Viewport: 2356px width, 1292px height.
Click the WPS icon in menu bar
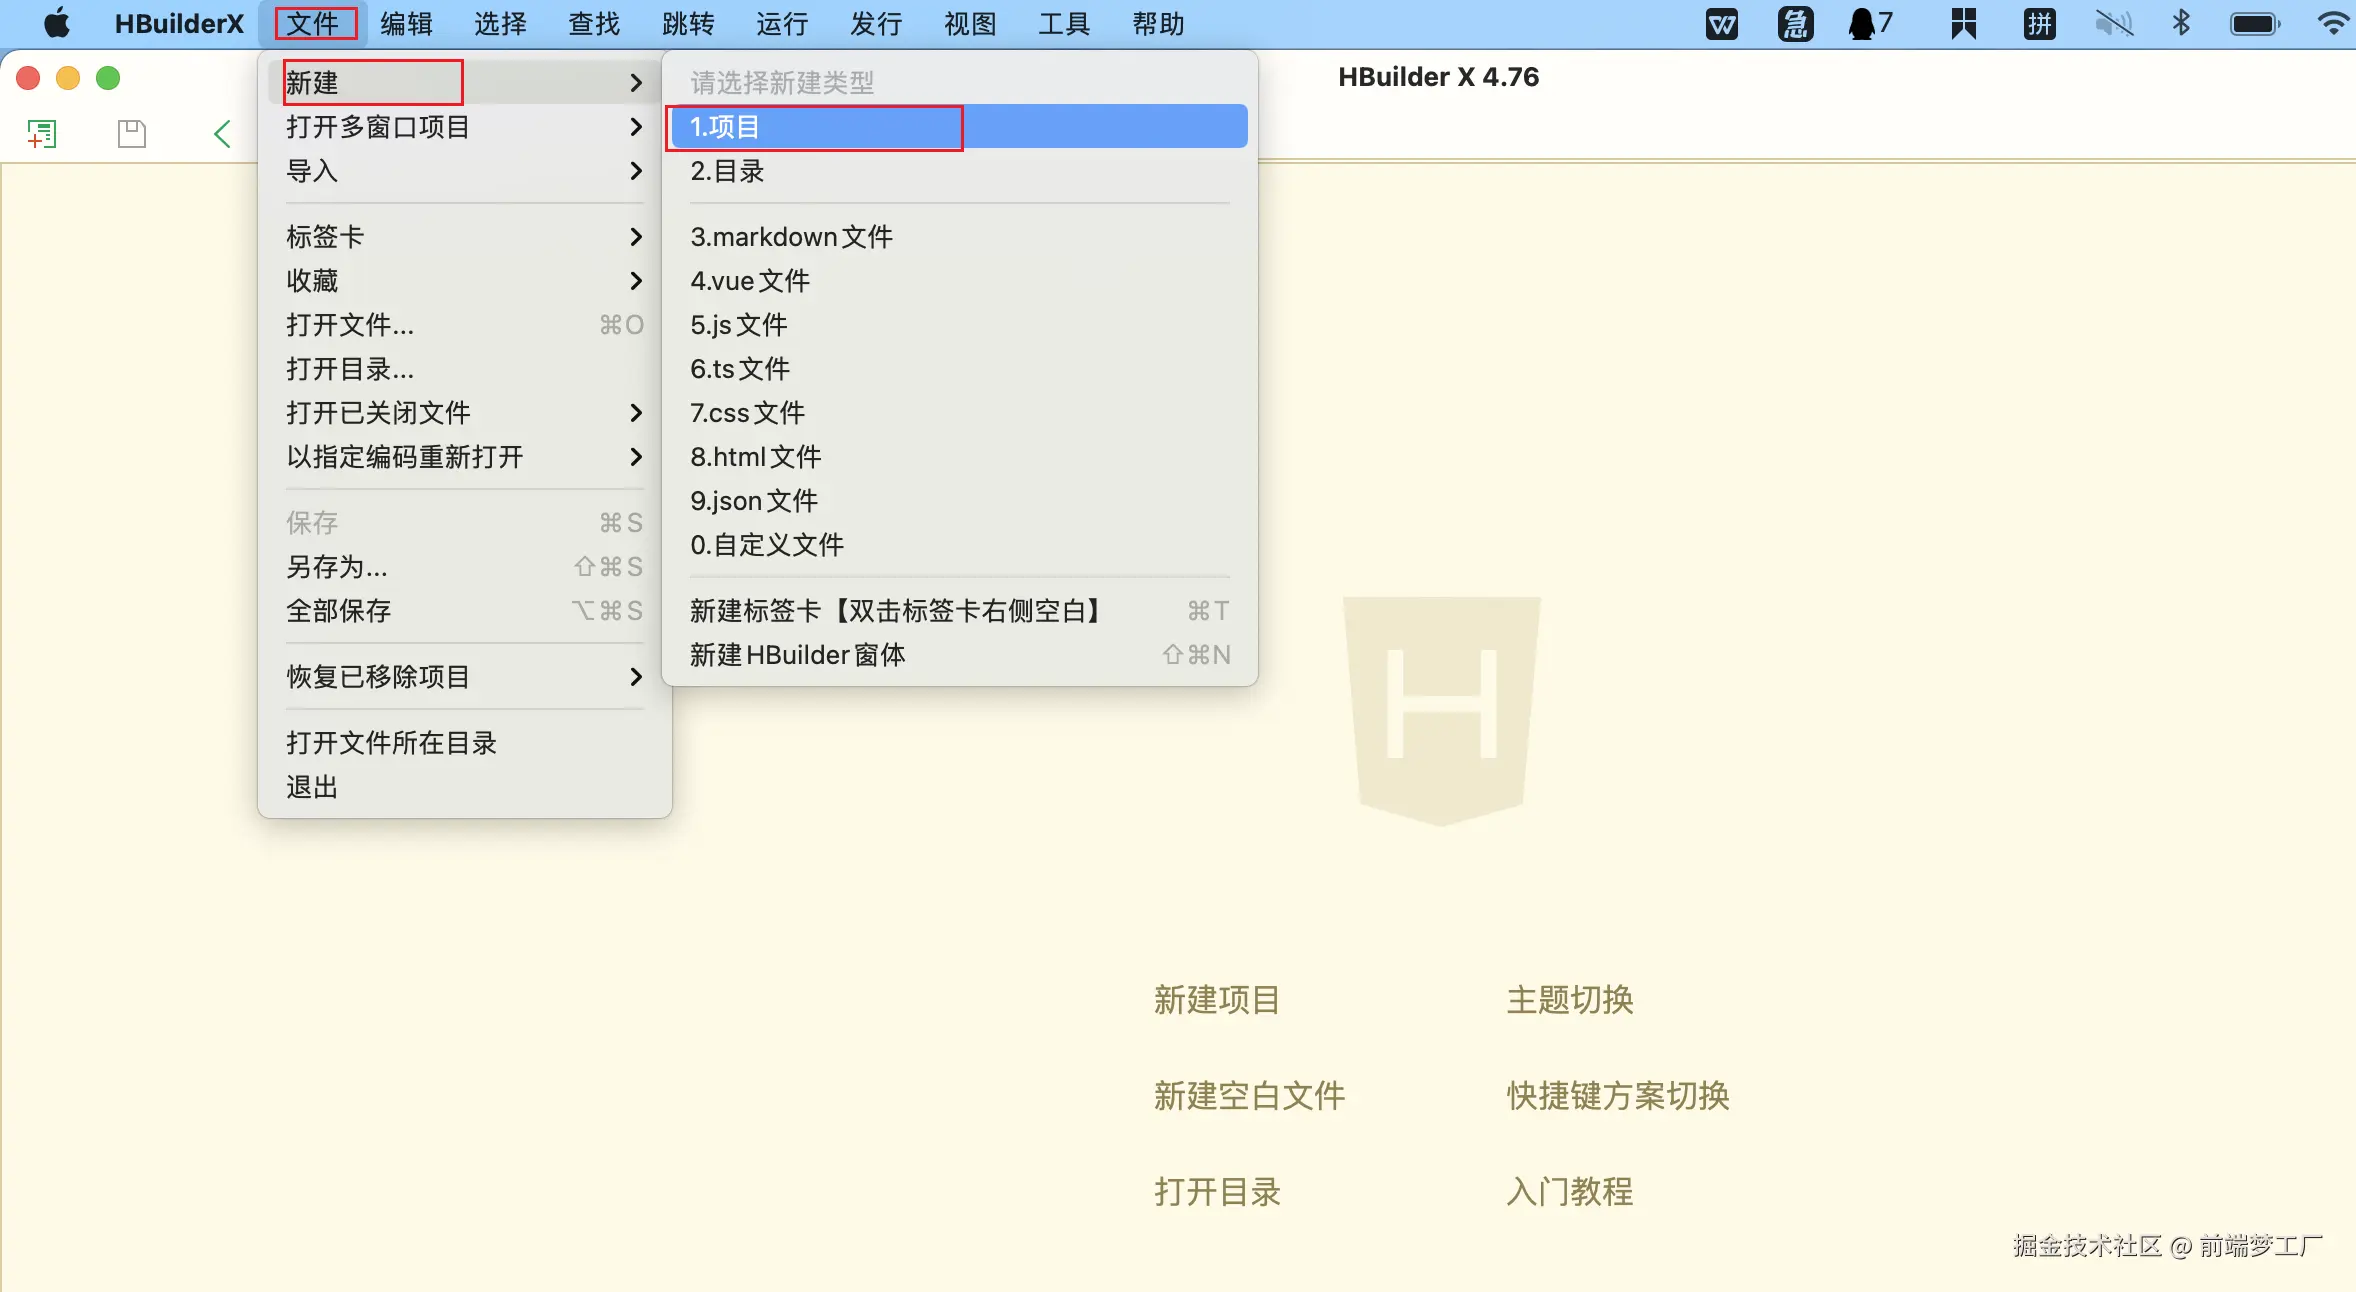1721,23
